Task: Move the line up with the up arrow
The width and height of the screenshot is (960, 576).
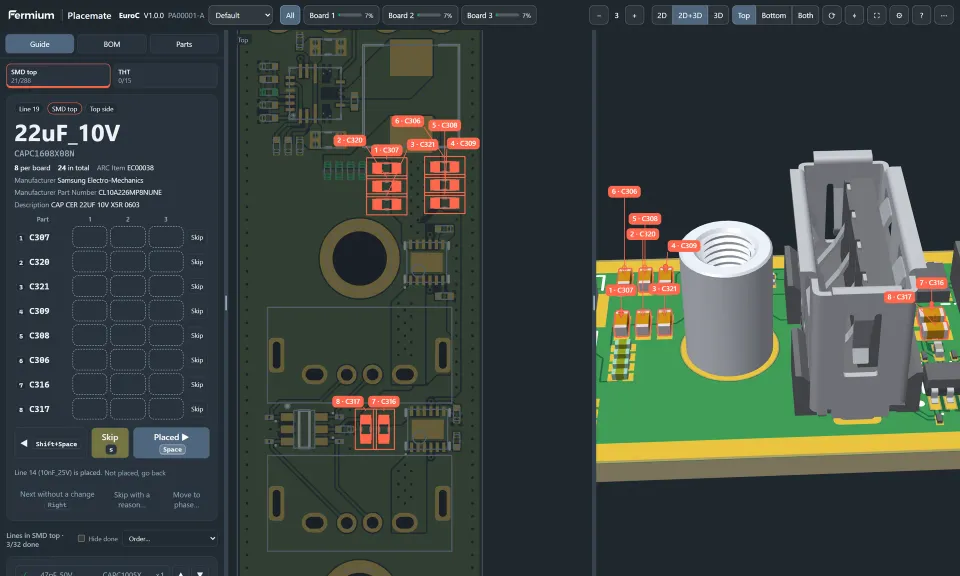Action: click(x=181, y=574)
